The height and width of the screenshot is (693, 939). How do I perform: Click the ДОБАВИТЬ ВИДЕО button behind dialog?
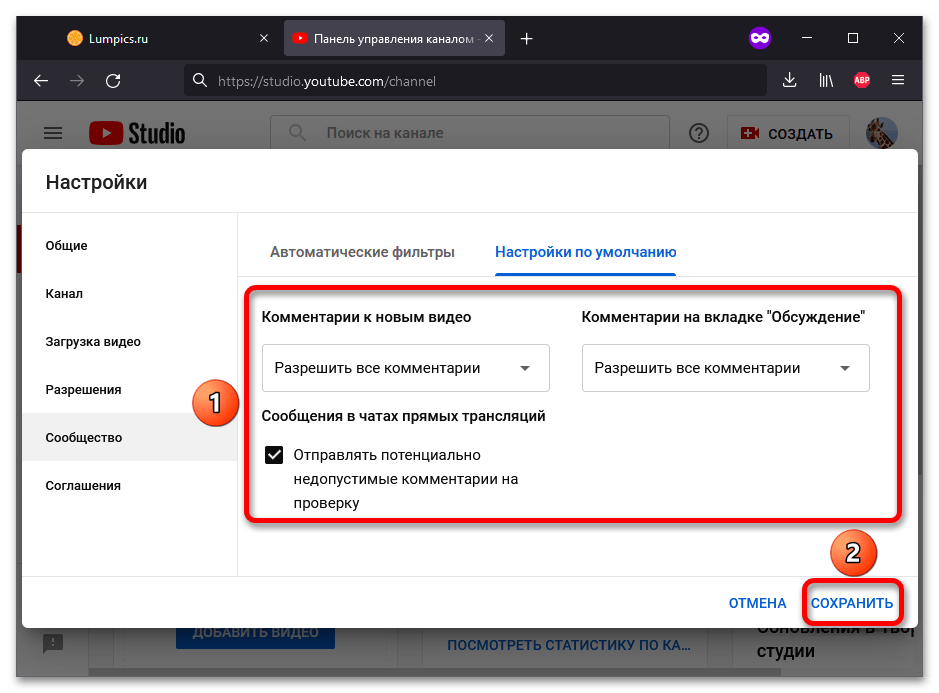point(255,638)
